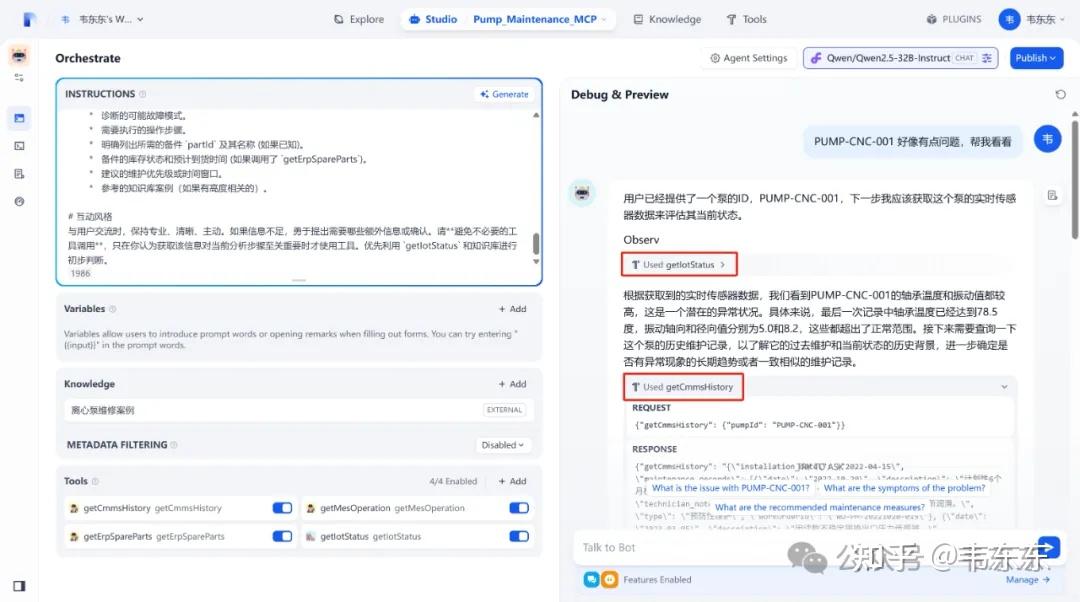The image size is (1080, 602).
Task: Toggle the getMesOperation tool switch
Action: [x=519, y=508]
